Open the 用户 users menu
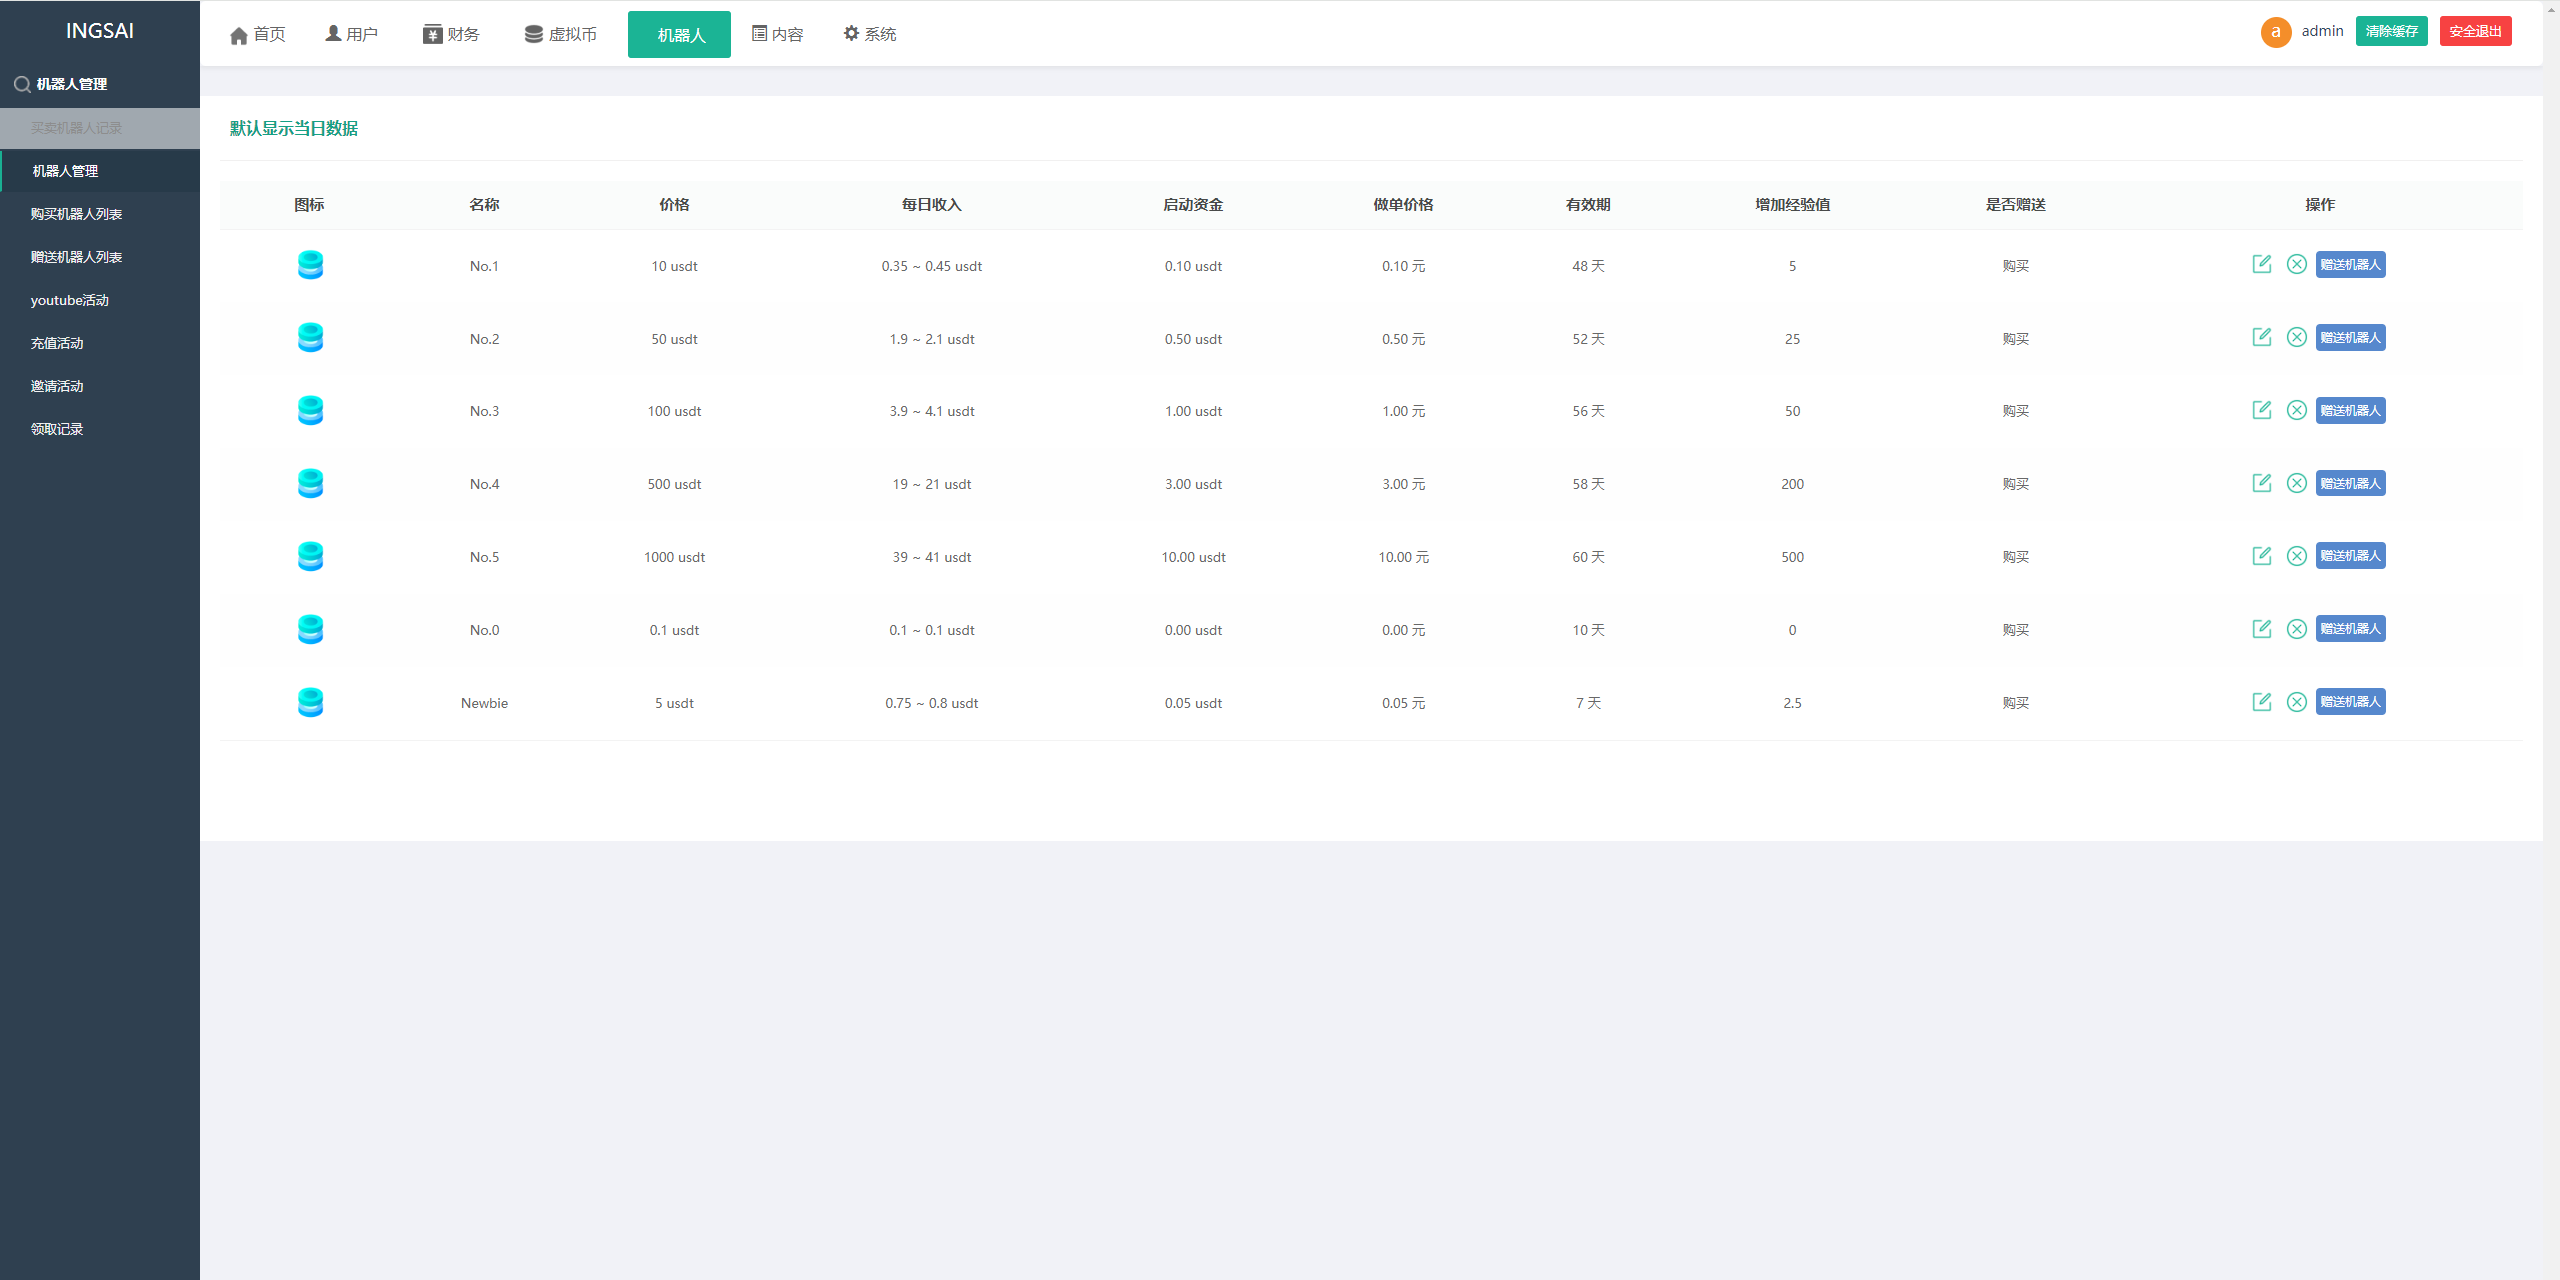 (x=352, y=34)
